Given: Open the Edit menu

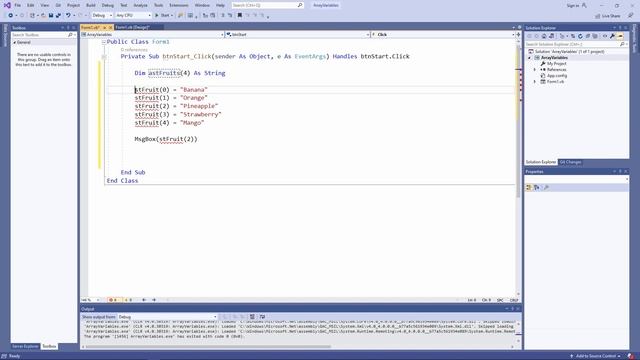Looking at the screenshot, I should point(31,5).
